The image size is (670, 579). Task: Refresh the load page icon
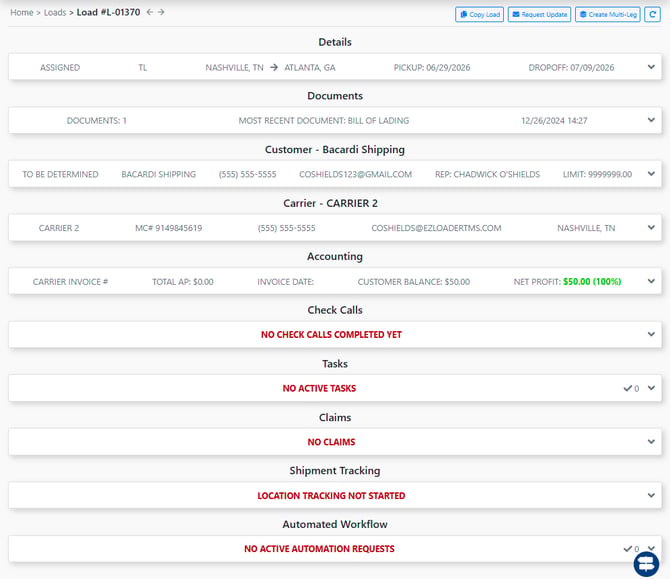[652, 14]
